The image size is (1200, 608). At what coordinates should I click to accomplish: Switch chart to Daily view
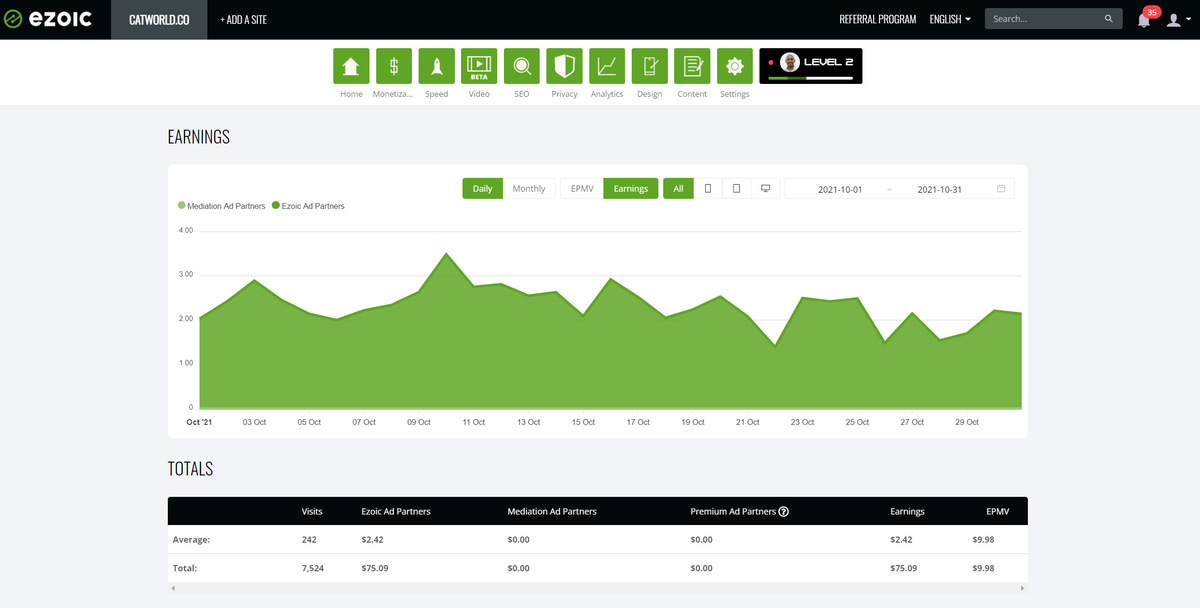tap(482, 188)
